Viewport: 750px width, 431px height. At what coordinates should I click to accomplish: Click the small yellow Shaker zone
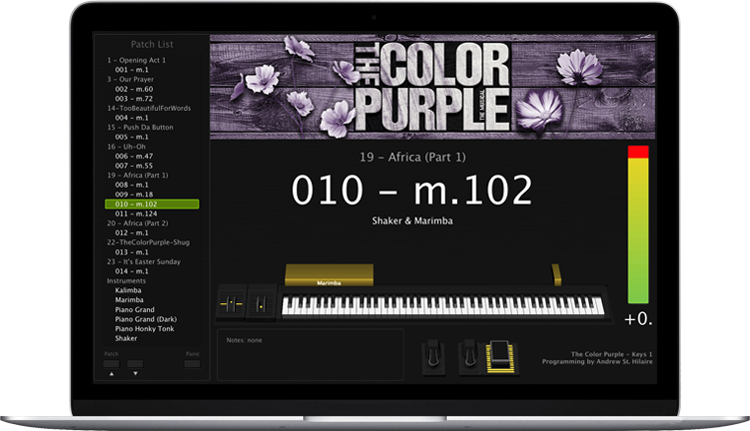click(x=556, y=275)
